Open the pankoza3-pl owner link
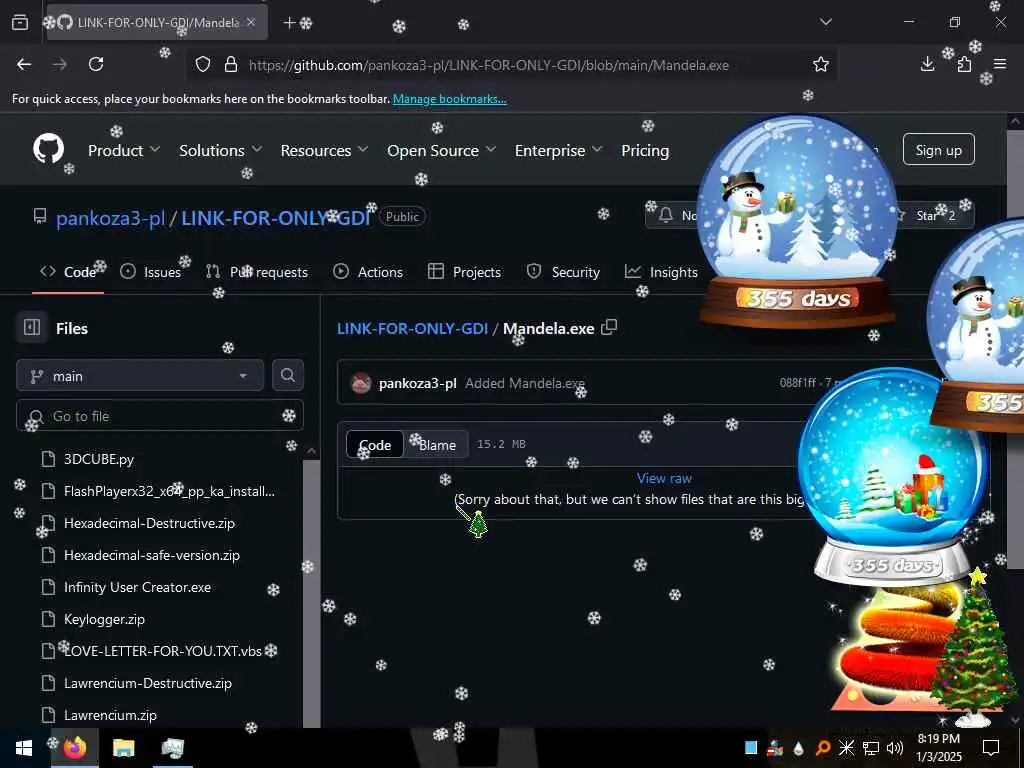 110,217
